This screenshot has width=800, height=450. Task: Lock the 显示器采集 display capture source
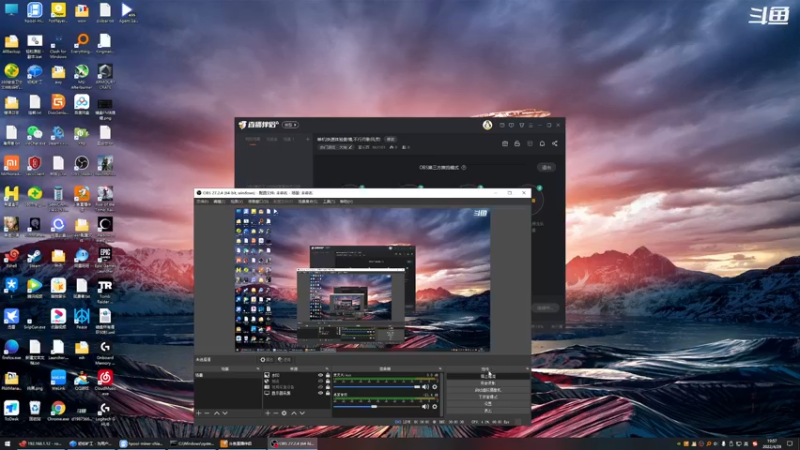tap(328, 393)
